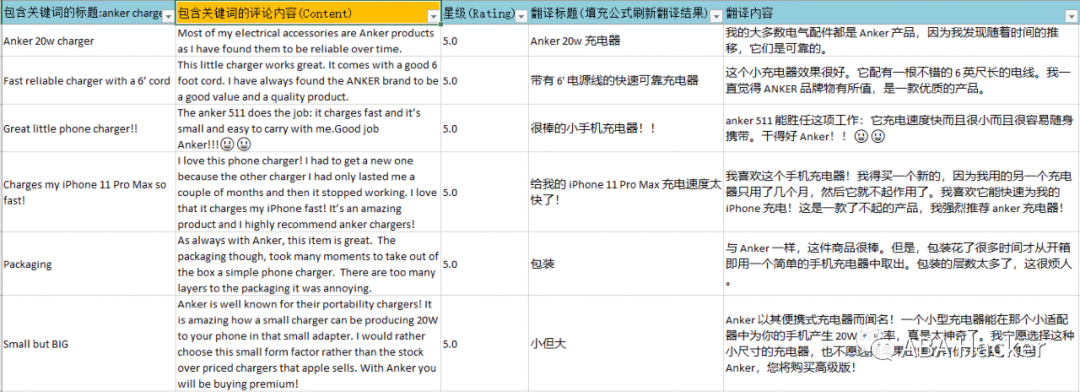This screenshot has width=1080, height=392.
Task: Select the translation starting '我的大多数电气配件都是 Anker 产品'
Action: click(x=901, y=41)
